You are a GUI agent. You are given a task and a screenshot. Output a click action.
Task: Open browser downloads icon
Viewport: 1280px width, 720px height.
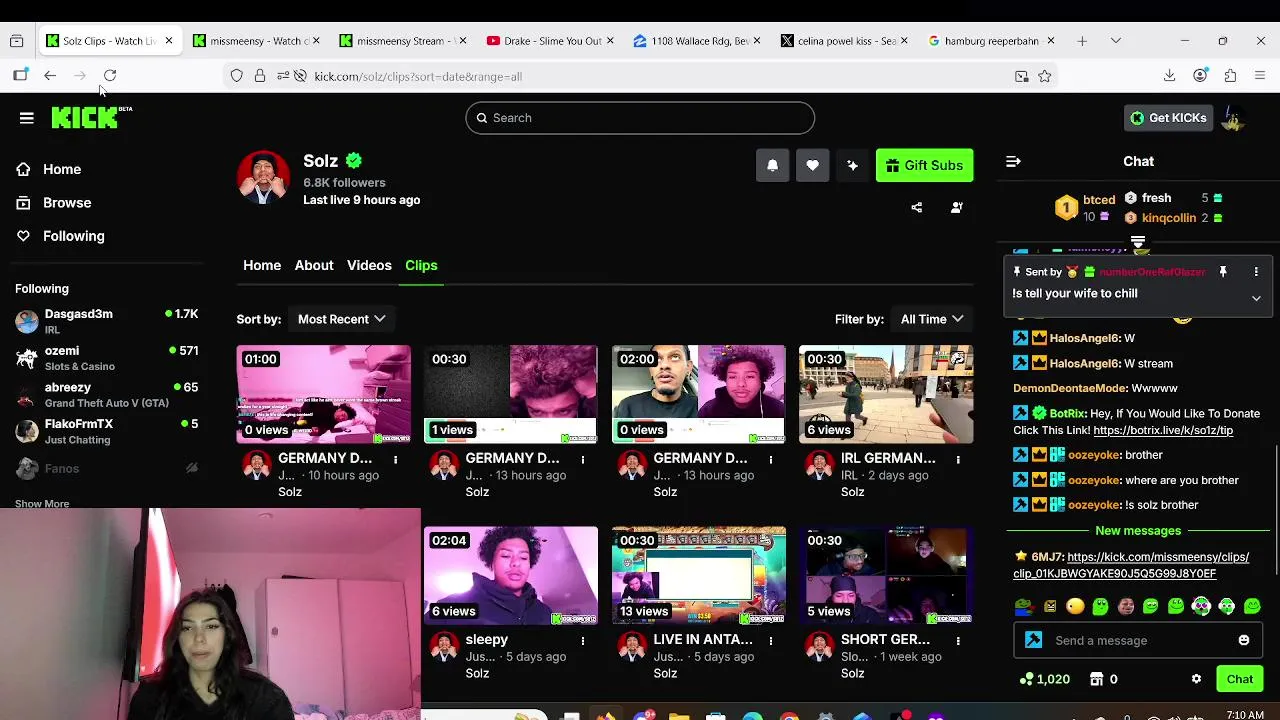1169,76
